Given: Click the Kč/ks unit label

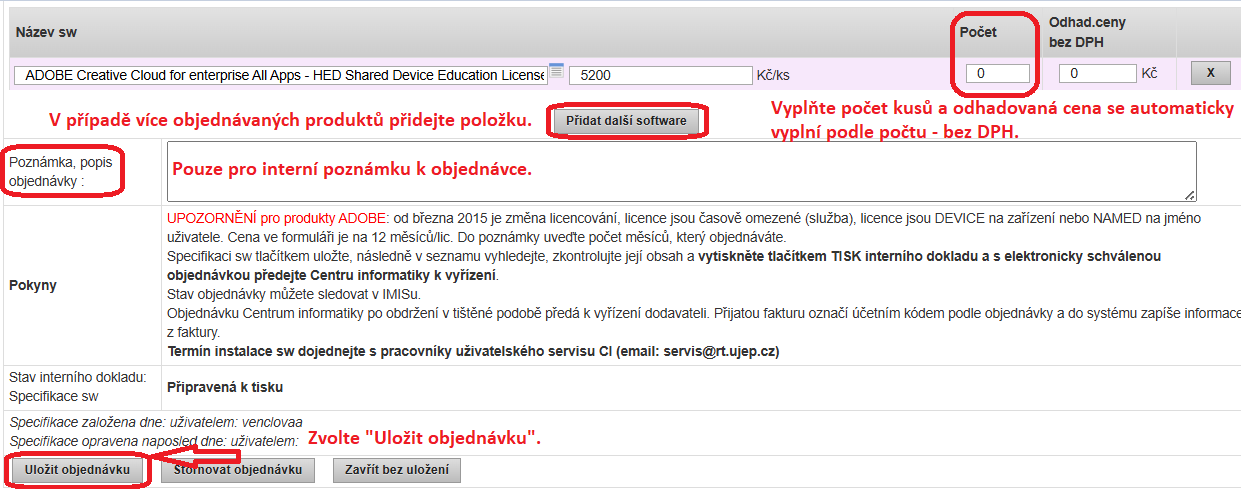Looking at the screenshot, I should (773, 75).
